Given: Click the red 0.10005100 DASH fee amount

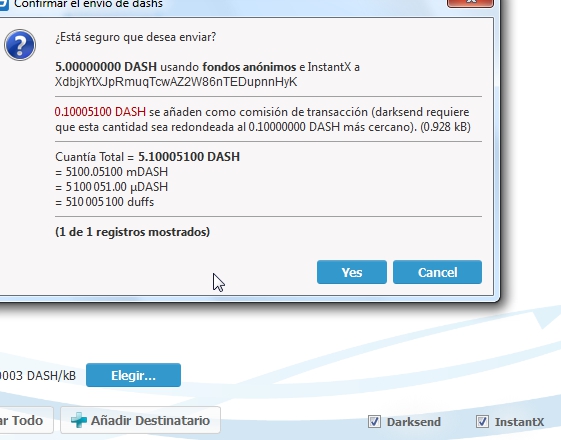Looking at the screenshot, I should [x=100, y=112].
